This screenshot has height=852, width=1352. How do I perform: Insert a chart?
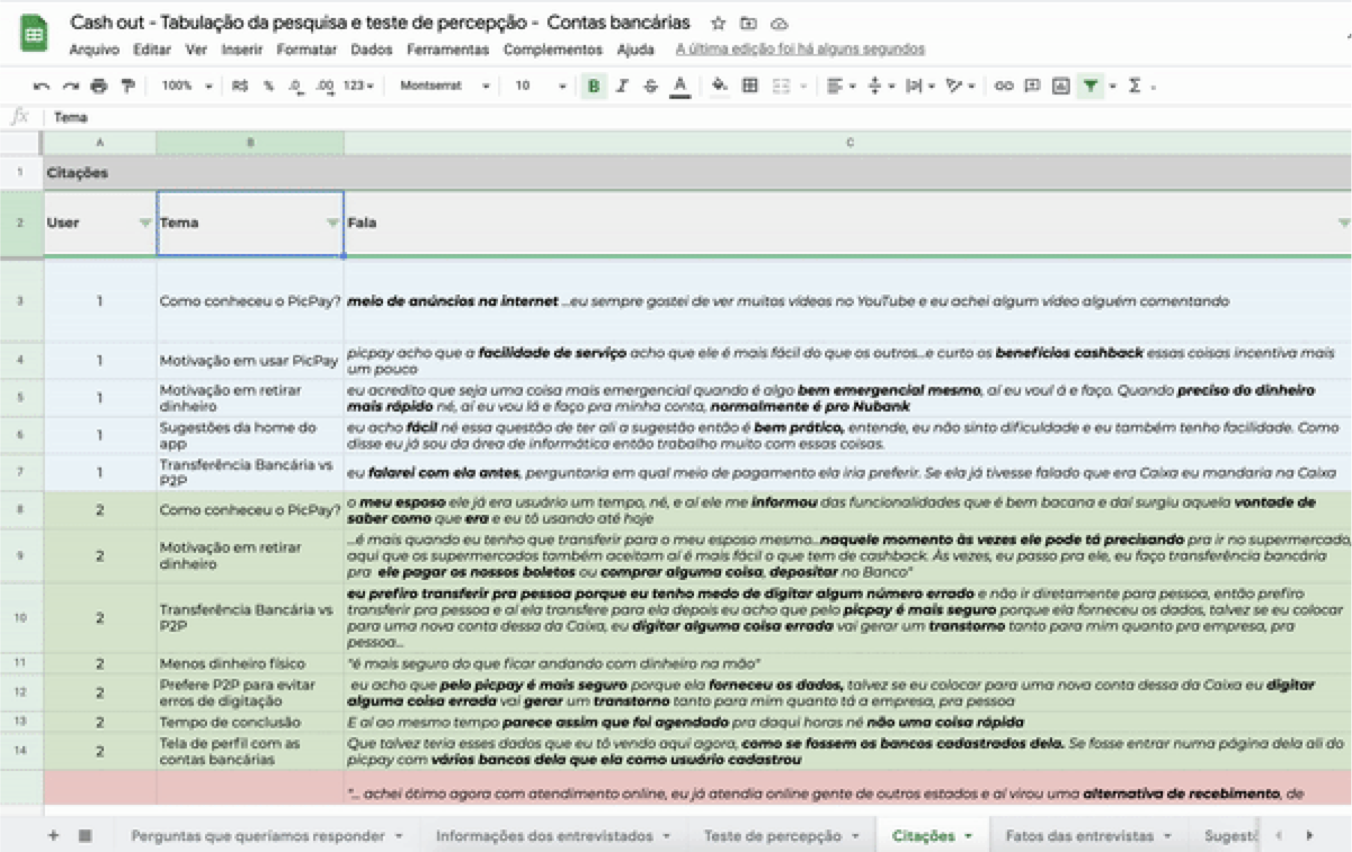[1061, 86]
